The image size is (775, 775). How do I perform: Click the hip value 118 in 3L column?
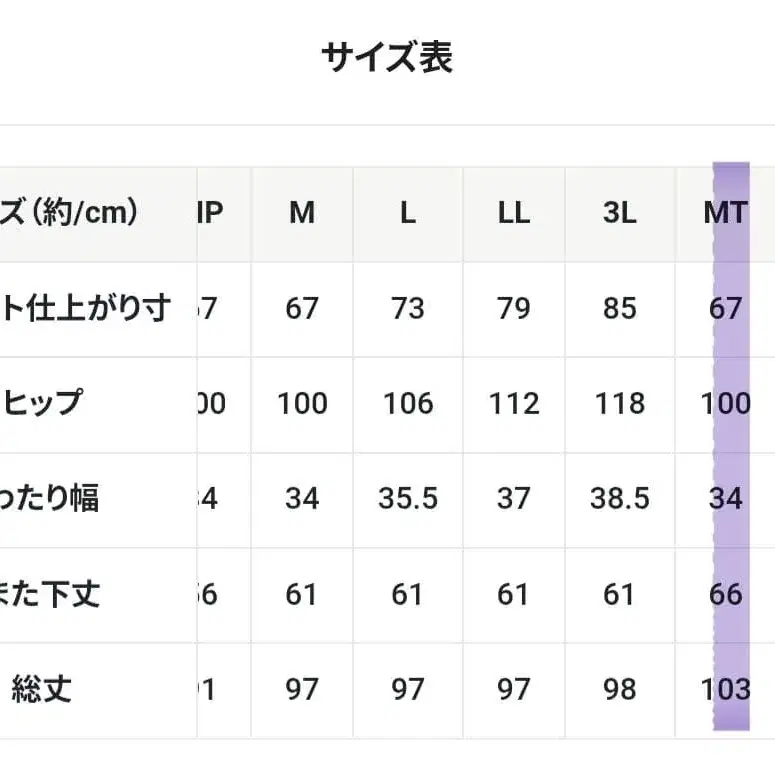pyautogui.click(x=619, y=403)
